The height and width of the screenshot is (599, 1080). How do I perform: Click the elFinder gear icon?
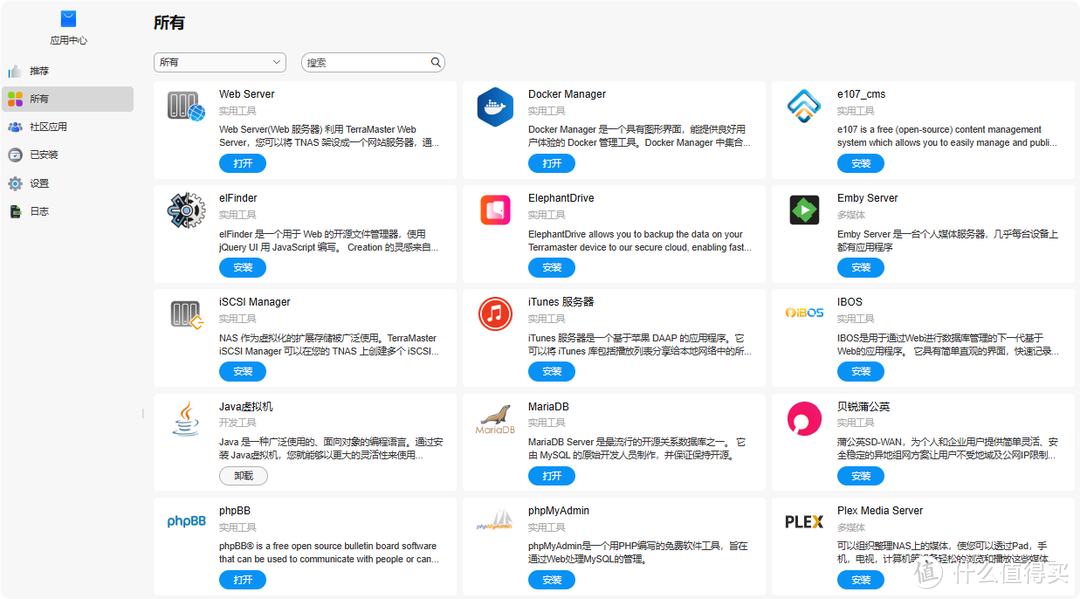186,210
